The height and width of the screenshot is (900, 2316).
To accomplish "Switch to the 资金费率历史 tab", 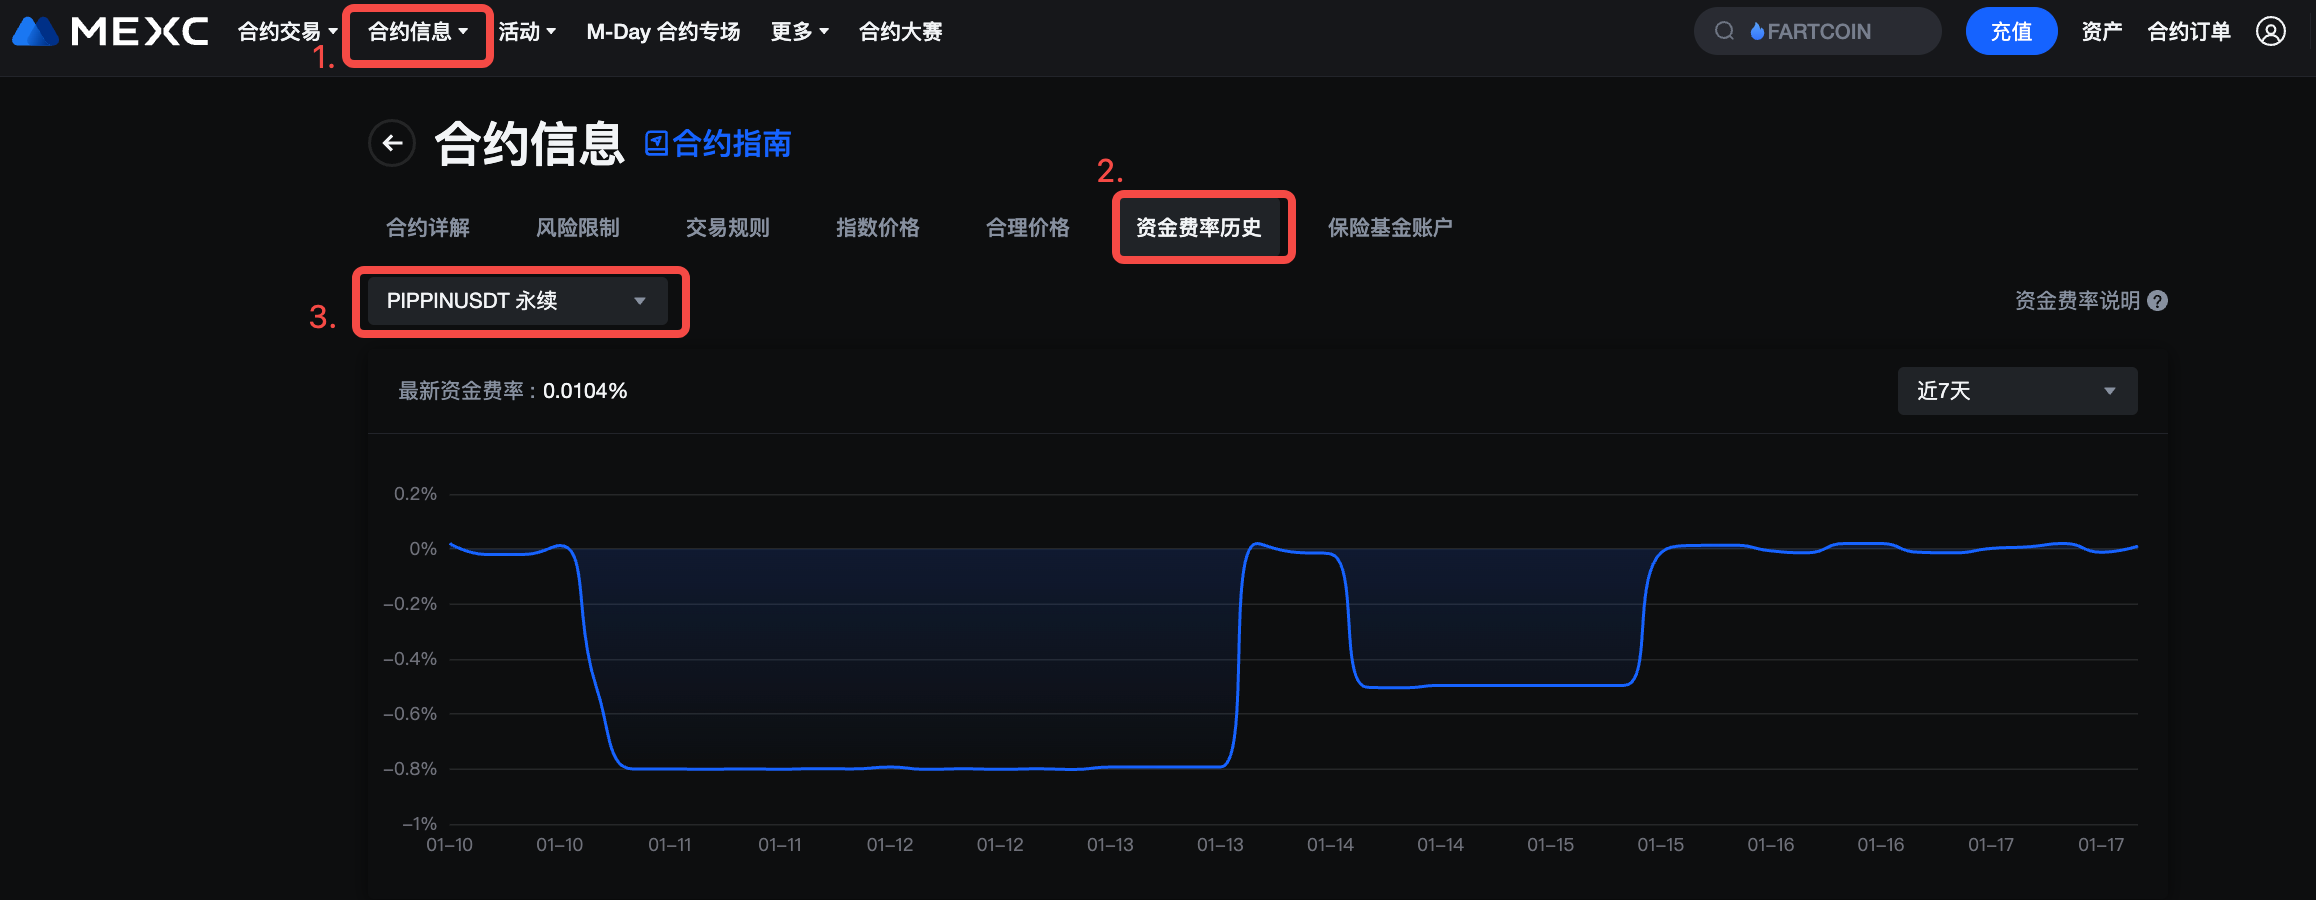I will (1198, 228).
